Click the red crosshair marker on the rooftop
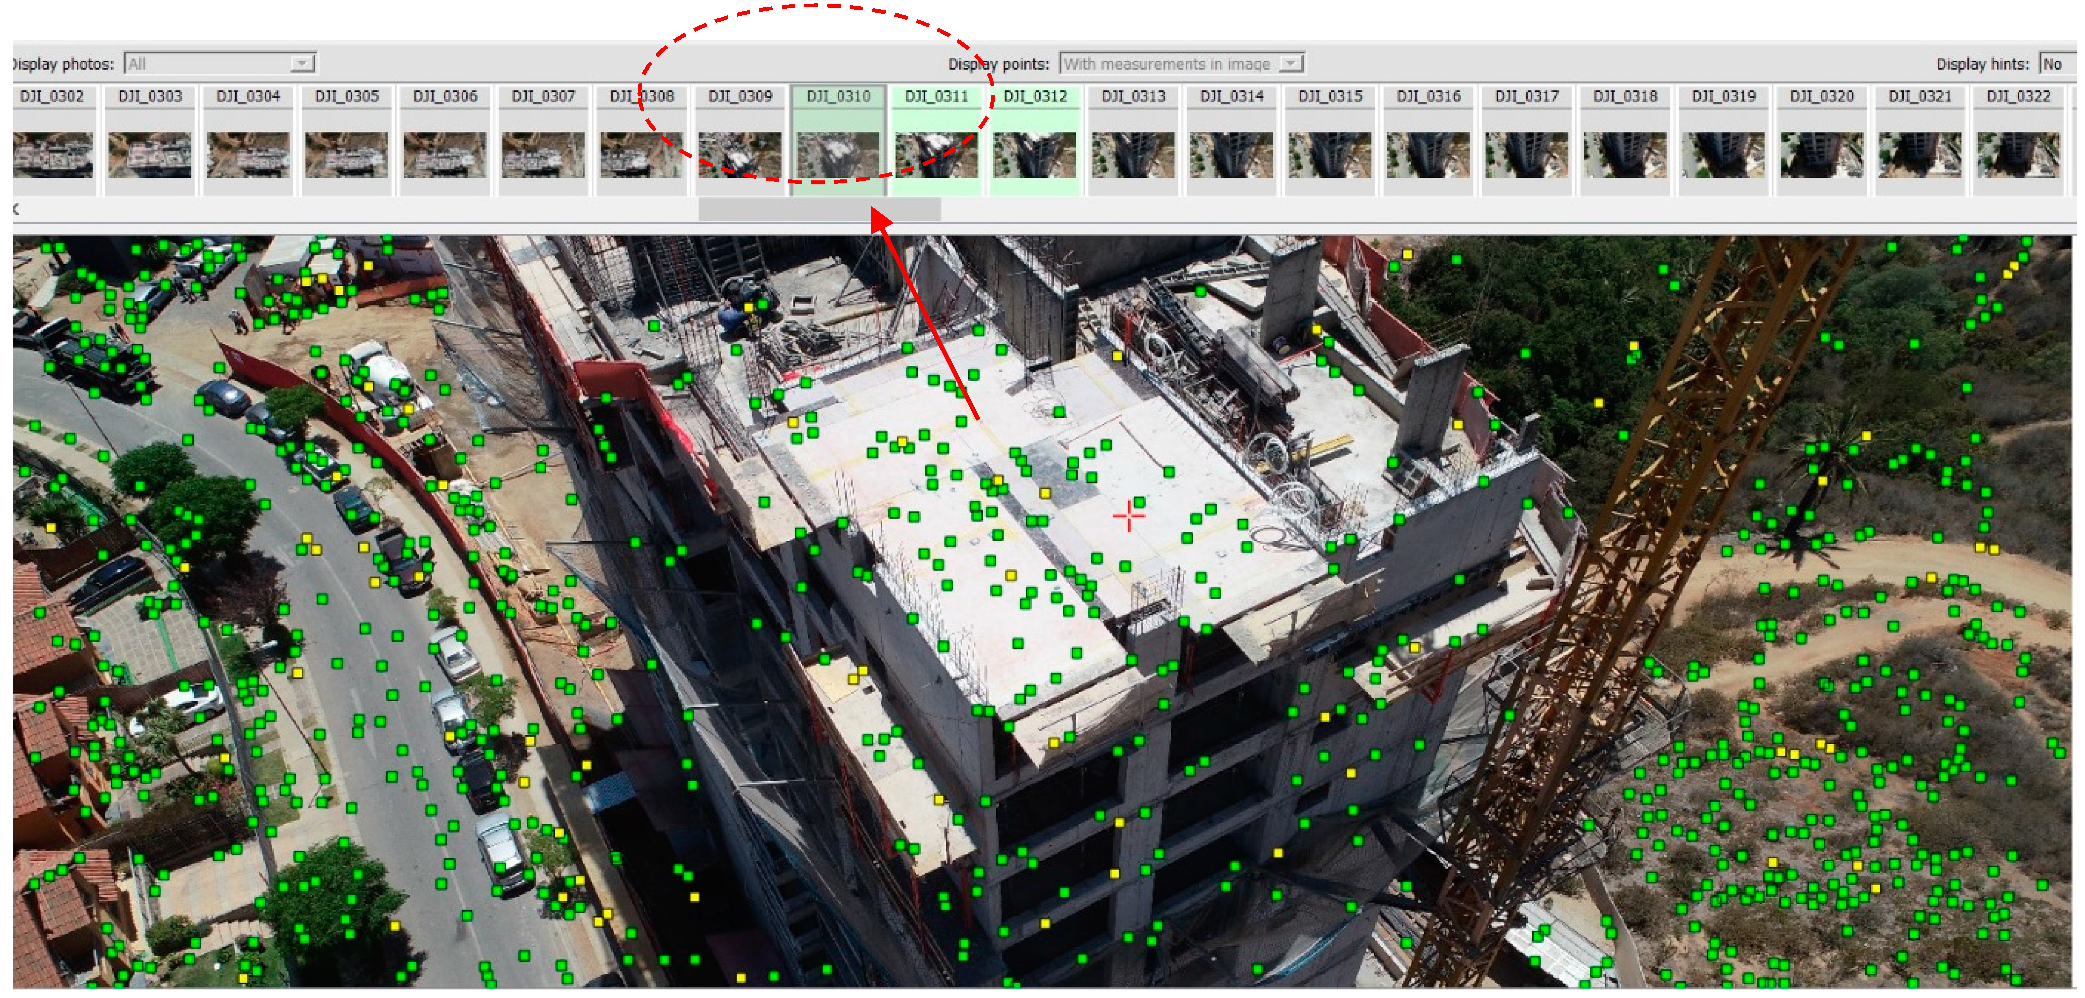The image size is (2085, 998). (x=1128, y=516)
